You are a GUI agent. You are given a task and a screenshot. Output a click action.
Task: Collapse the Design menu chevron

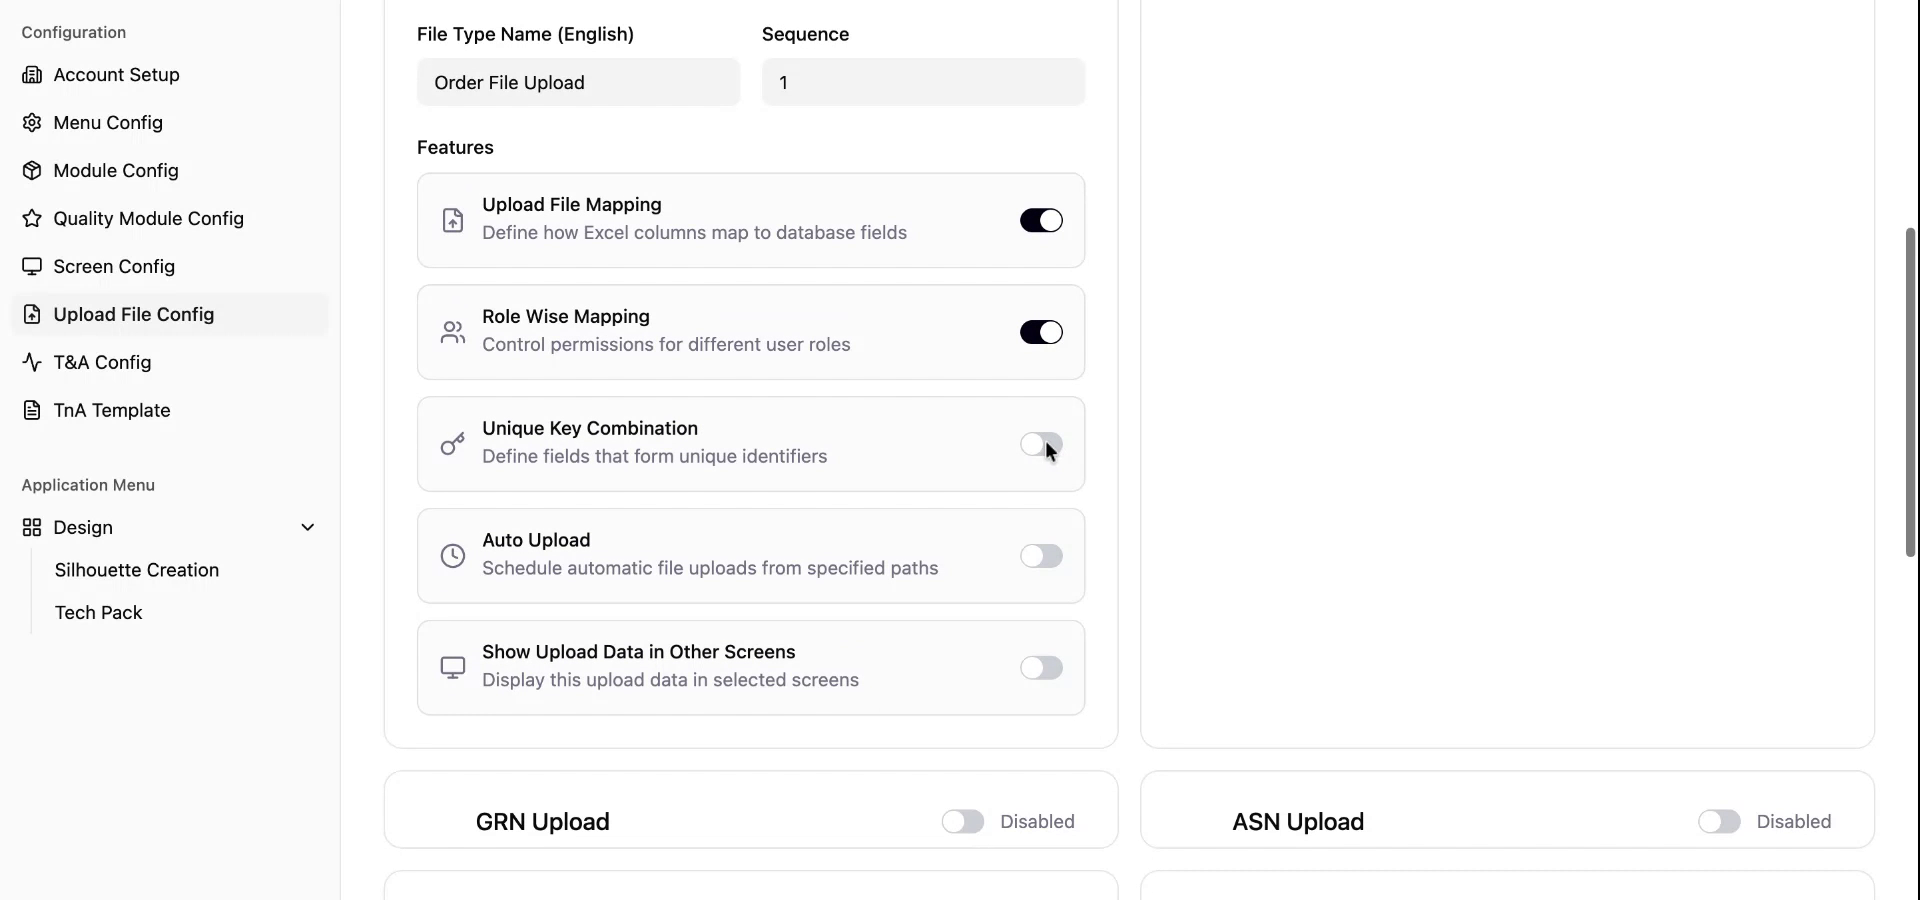(308, 527)
